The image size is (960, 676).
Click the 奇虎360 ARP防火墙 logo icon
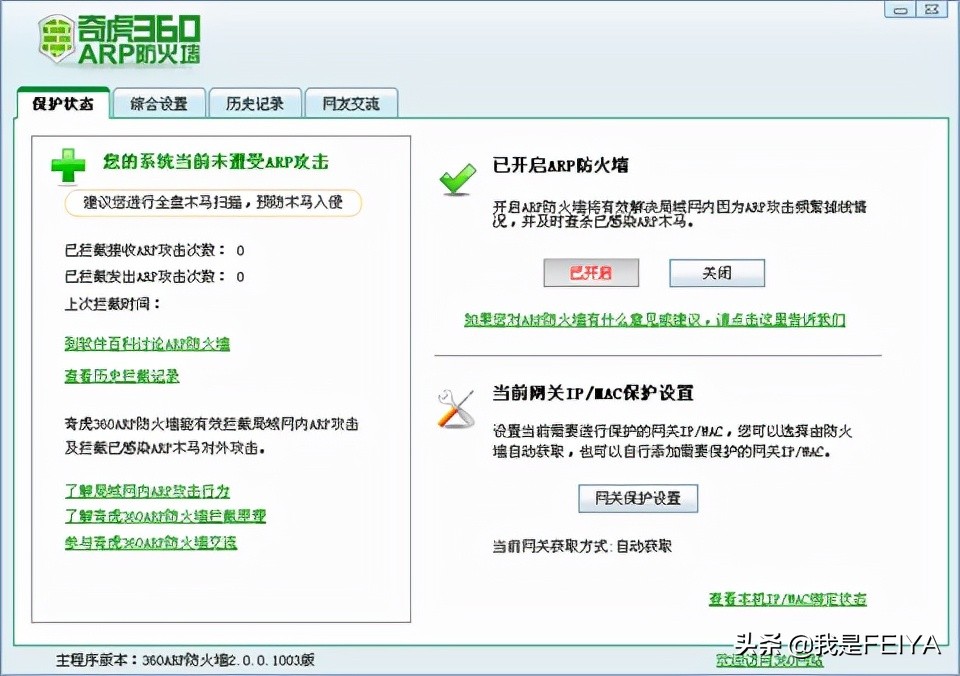(57, 36)
